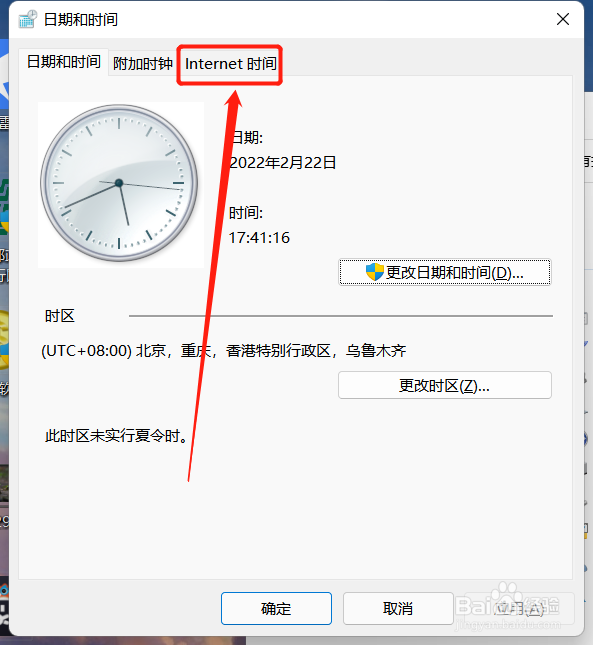Click the date value 2022年2月22日

click(x=283, y=162)
